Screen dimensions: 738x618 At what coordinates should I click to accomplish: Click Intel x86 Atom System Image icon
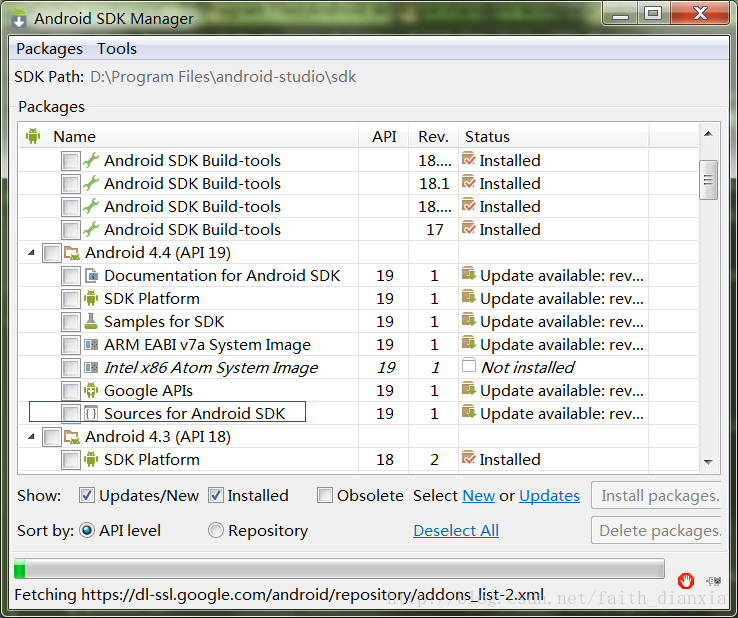[91, 368]
